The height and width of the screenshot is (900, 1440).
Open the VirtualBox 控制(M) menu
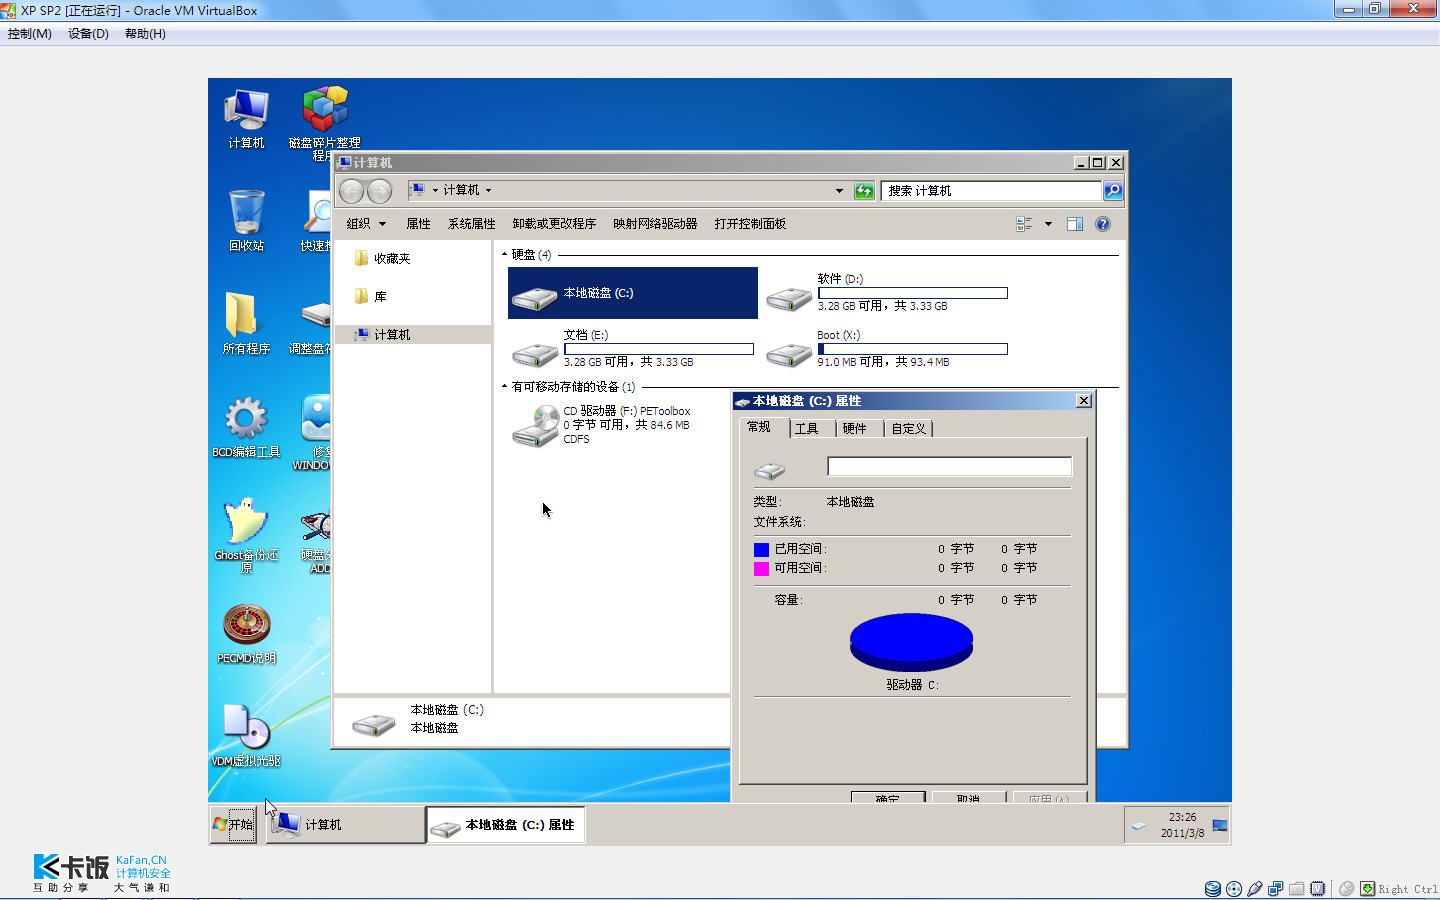(29, 34)
